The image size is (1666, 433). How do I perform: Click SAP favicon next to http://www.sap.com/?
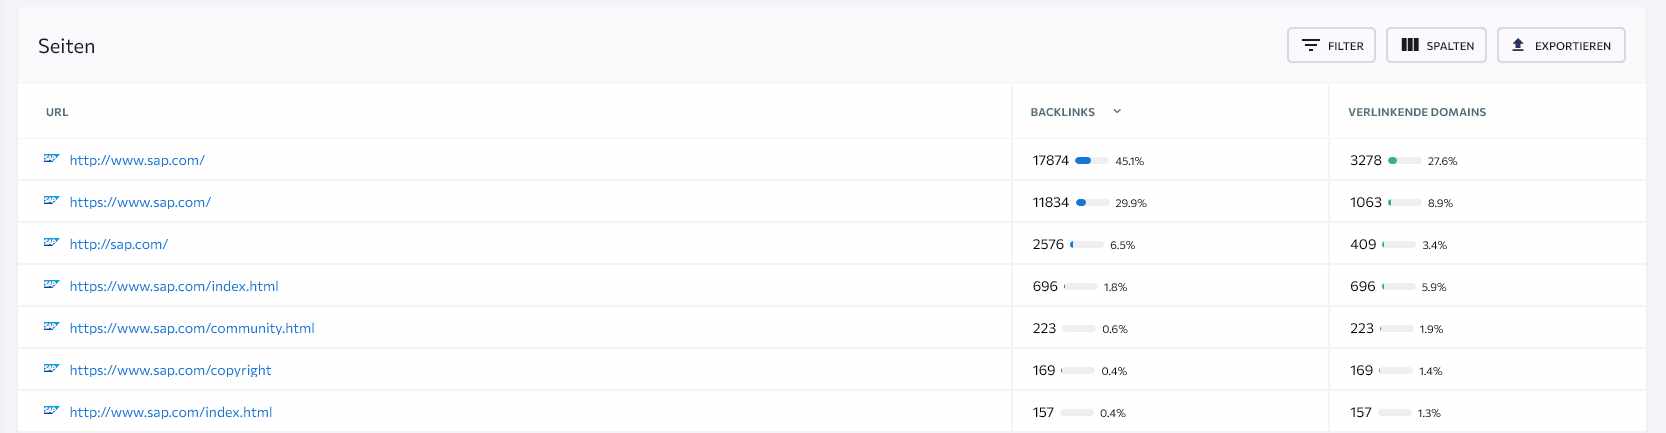(52, 158)
